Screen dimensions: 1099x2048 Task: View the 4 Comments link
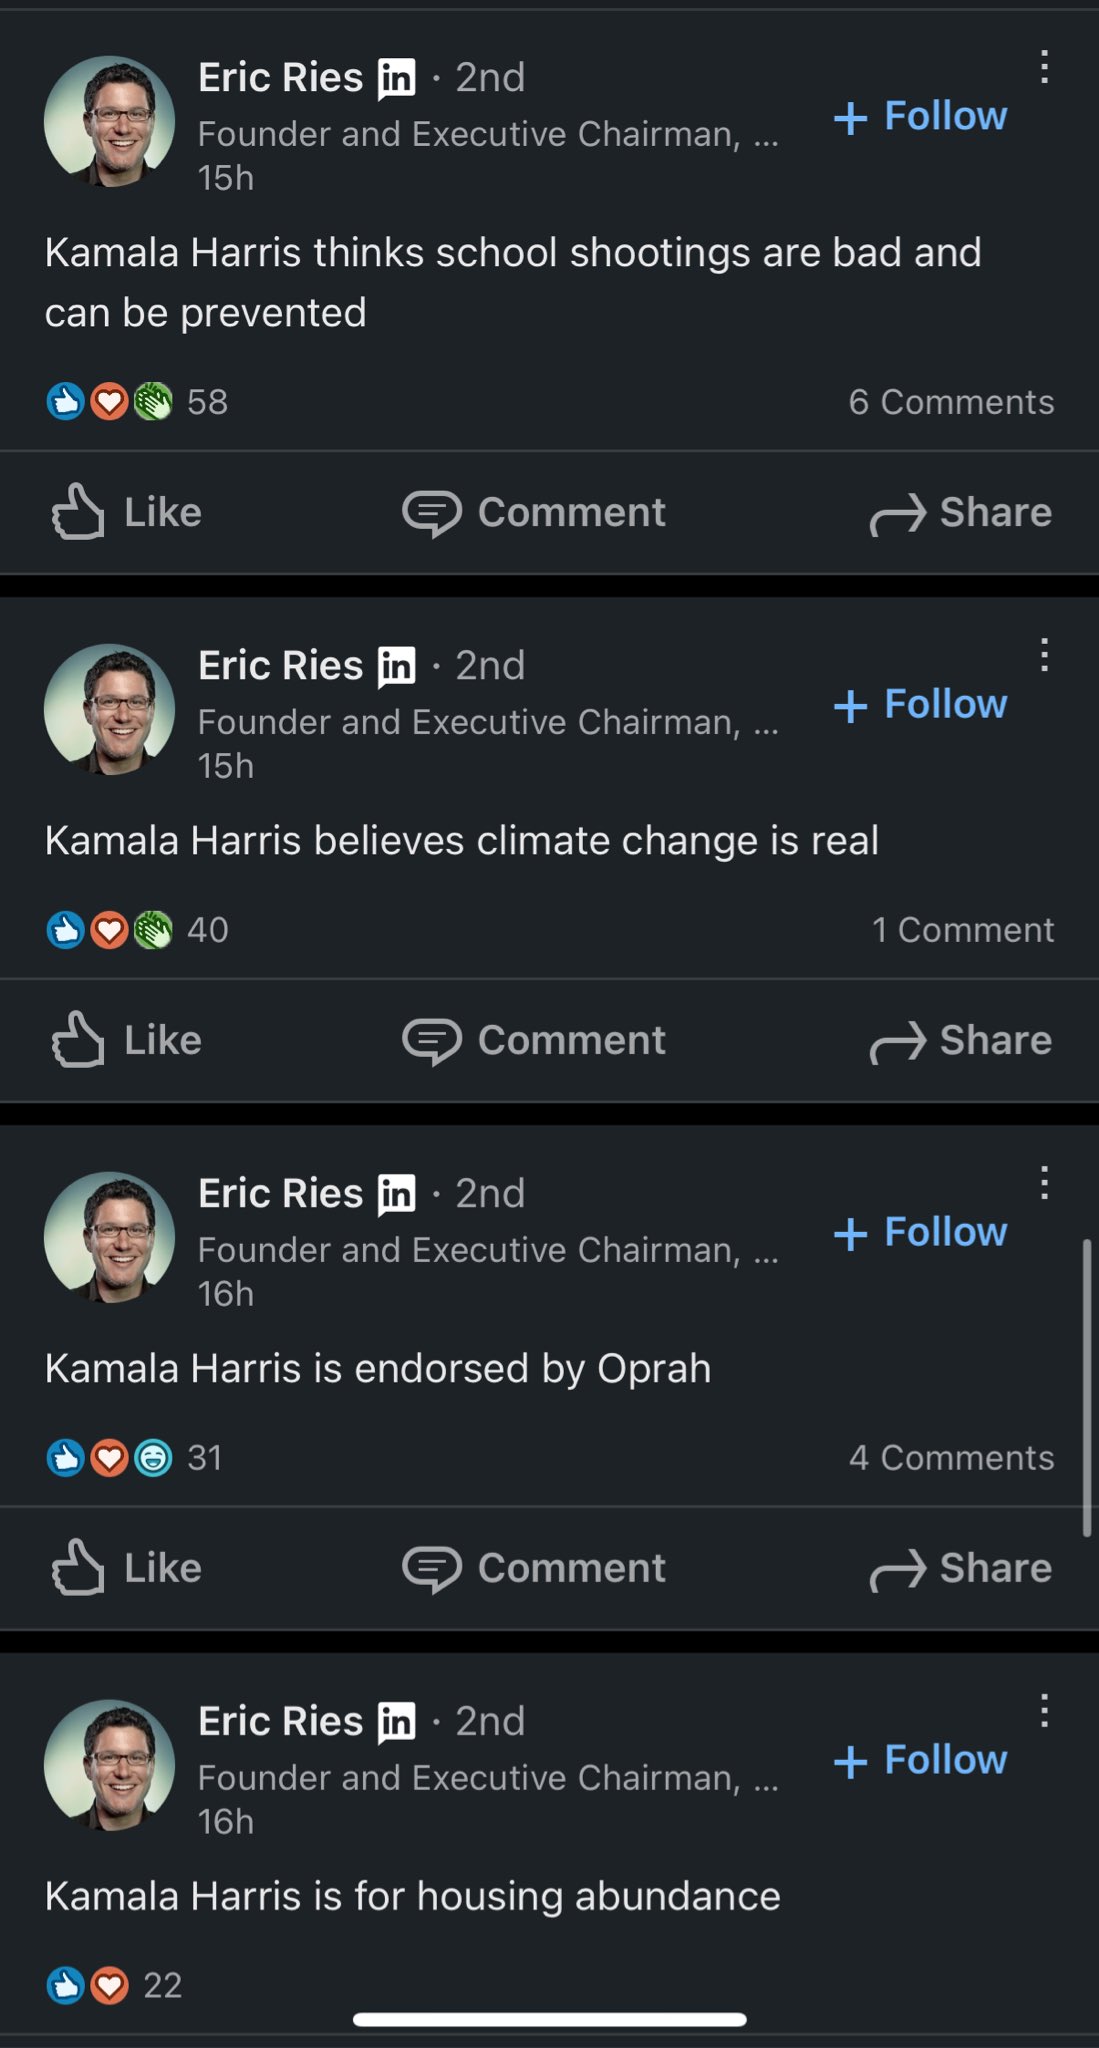point(951,1458)
